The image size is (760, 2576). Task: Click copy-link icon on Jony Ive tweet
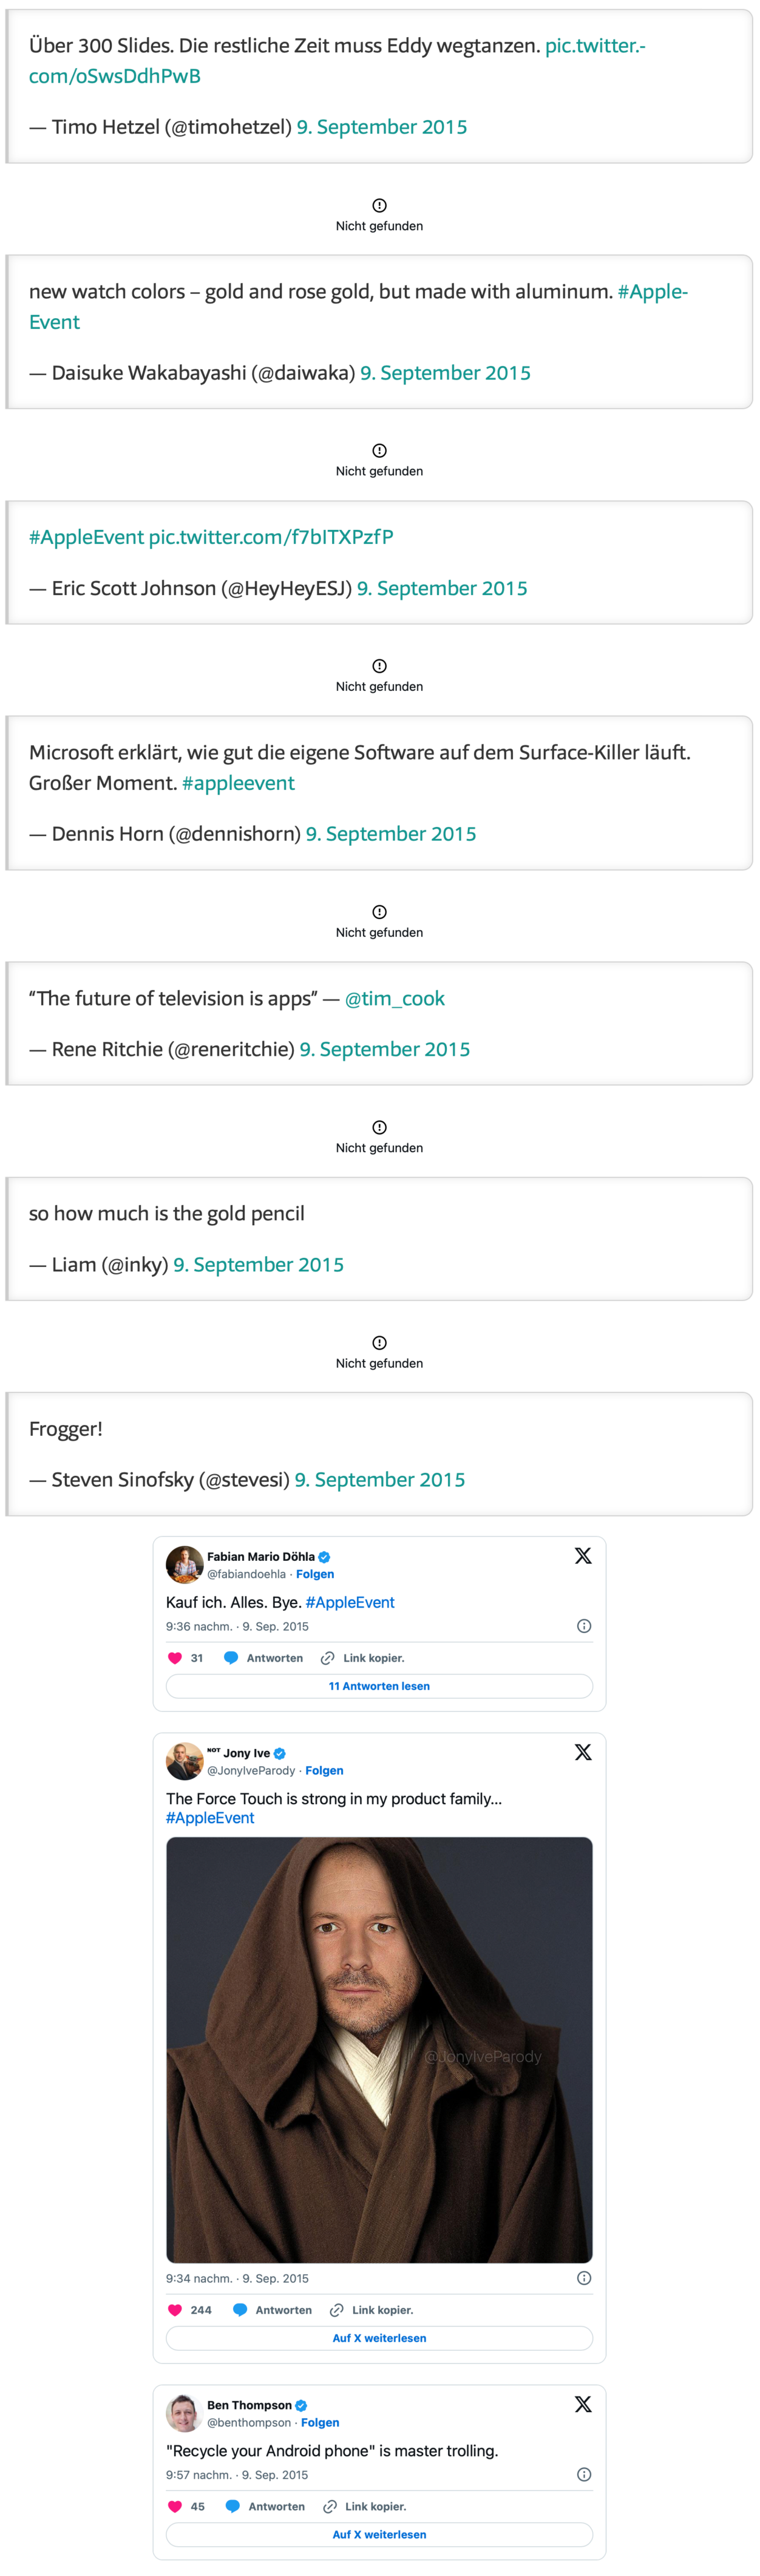tap(337, 2310)
